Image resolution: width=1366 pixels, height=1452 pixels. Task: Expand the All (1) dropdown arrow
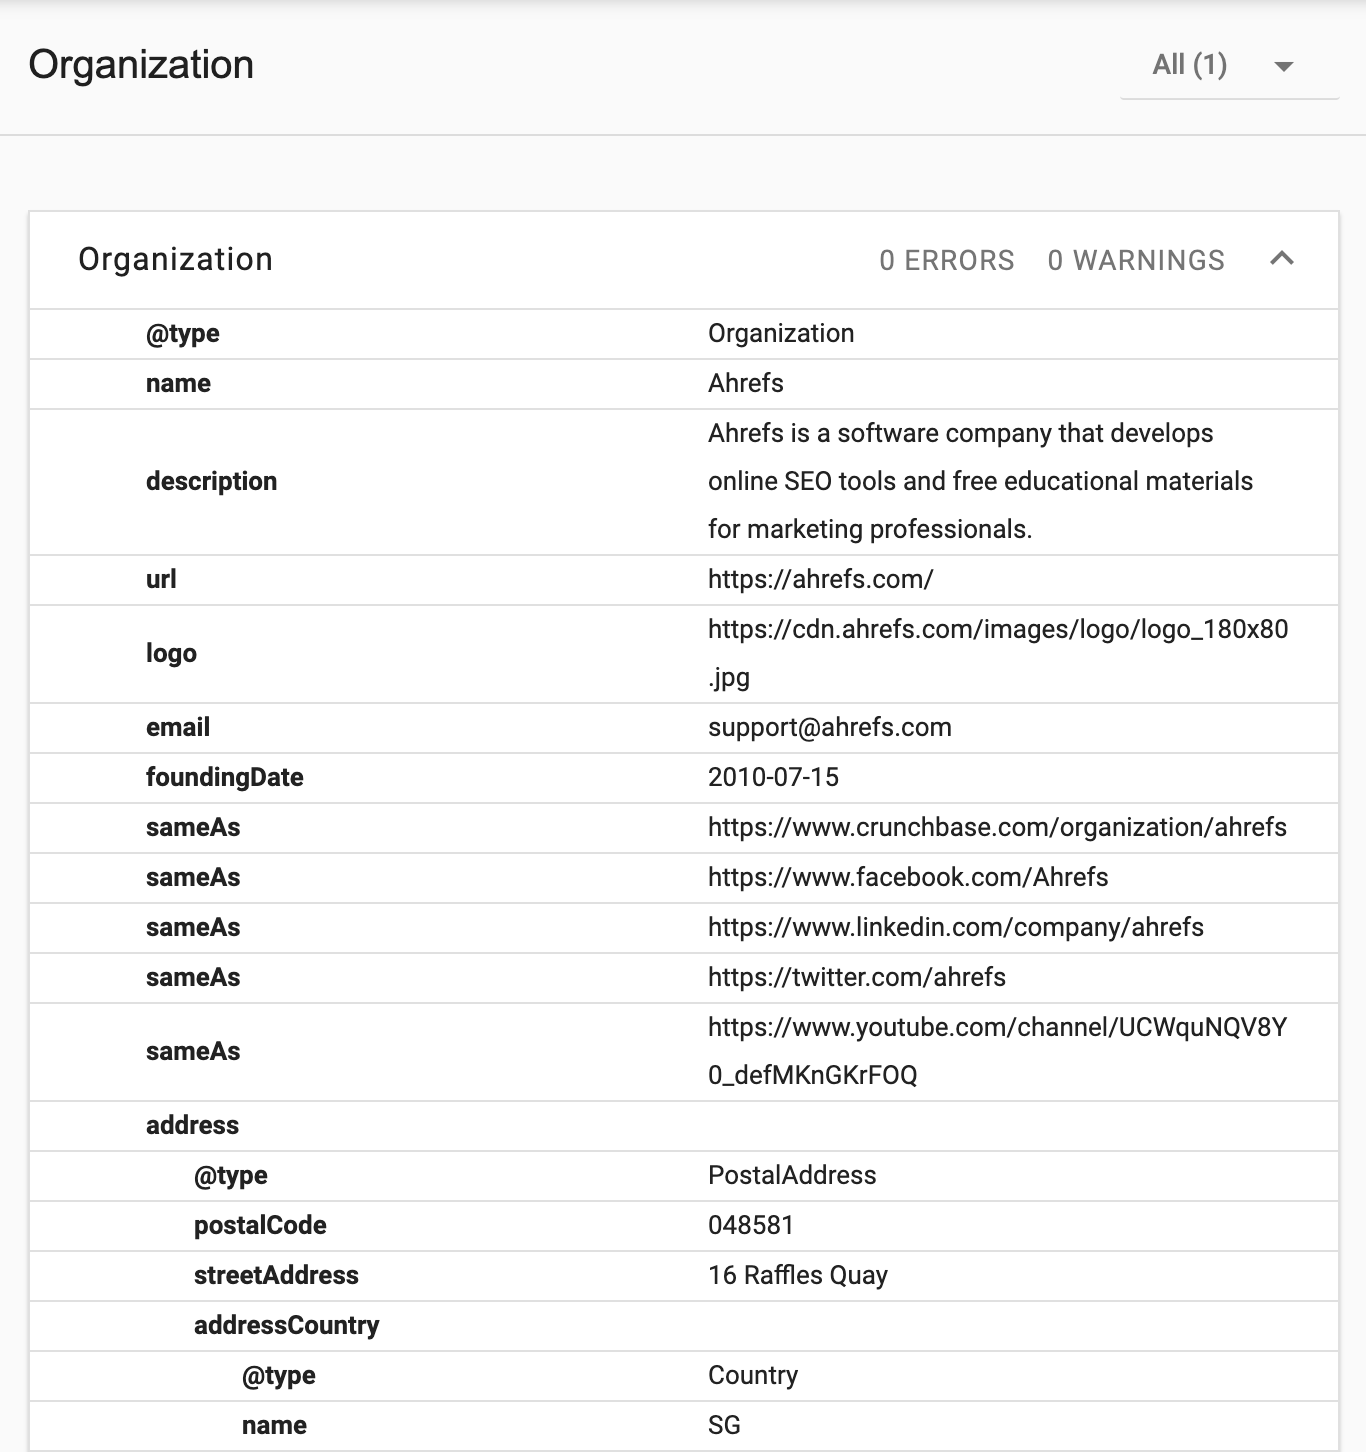pyautogui.click(x=1285, y=64)
